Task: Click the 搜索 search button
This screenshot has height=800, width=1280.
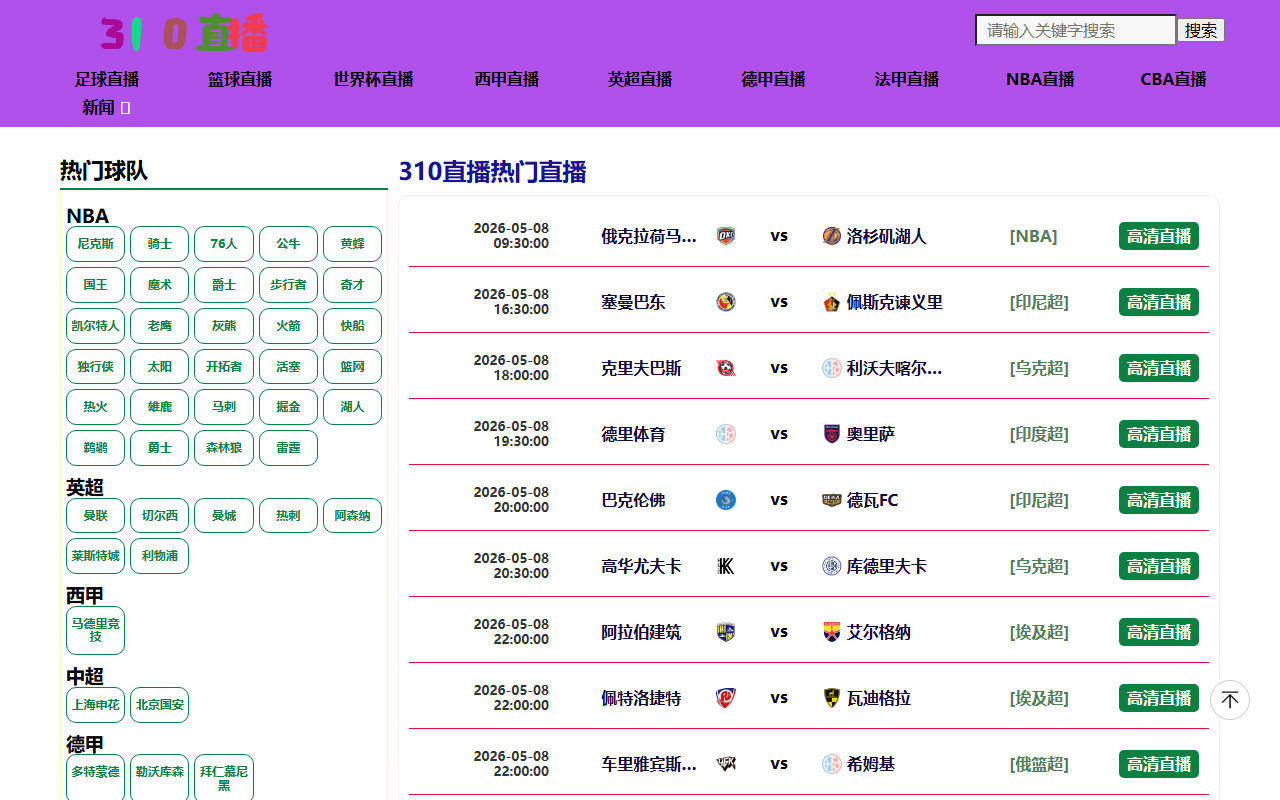Action: coord(1201,30)
